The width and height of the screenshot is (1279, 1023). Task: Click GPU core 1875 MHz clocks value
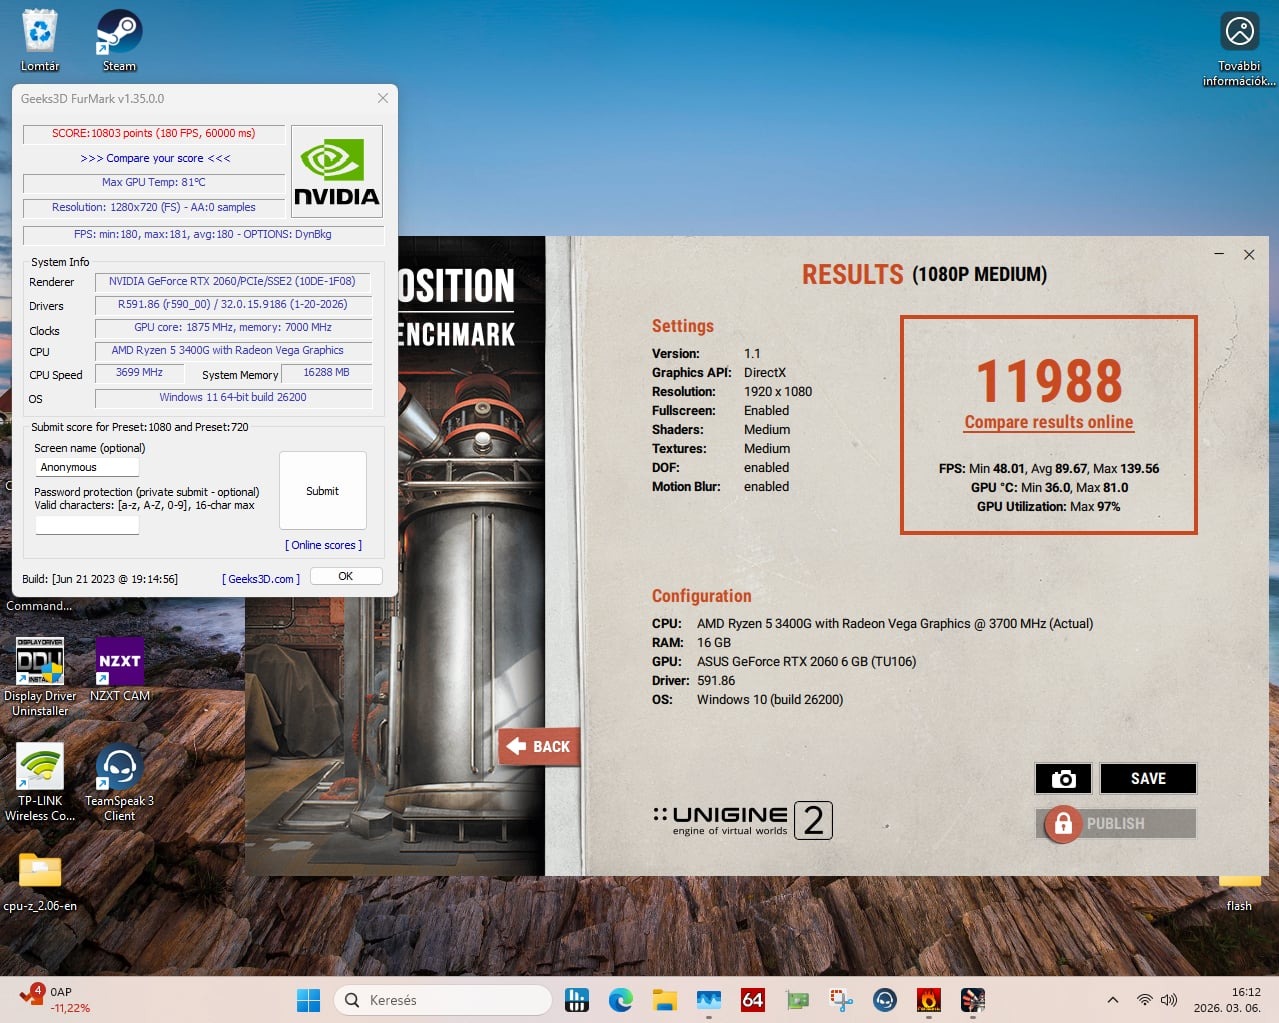[x=232, y=327]
